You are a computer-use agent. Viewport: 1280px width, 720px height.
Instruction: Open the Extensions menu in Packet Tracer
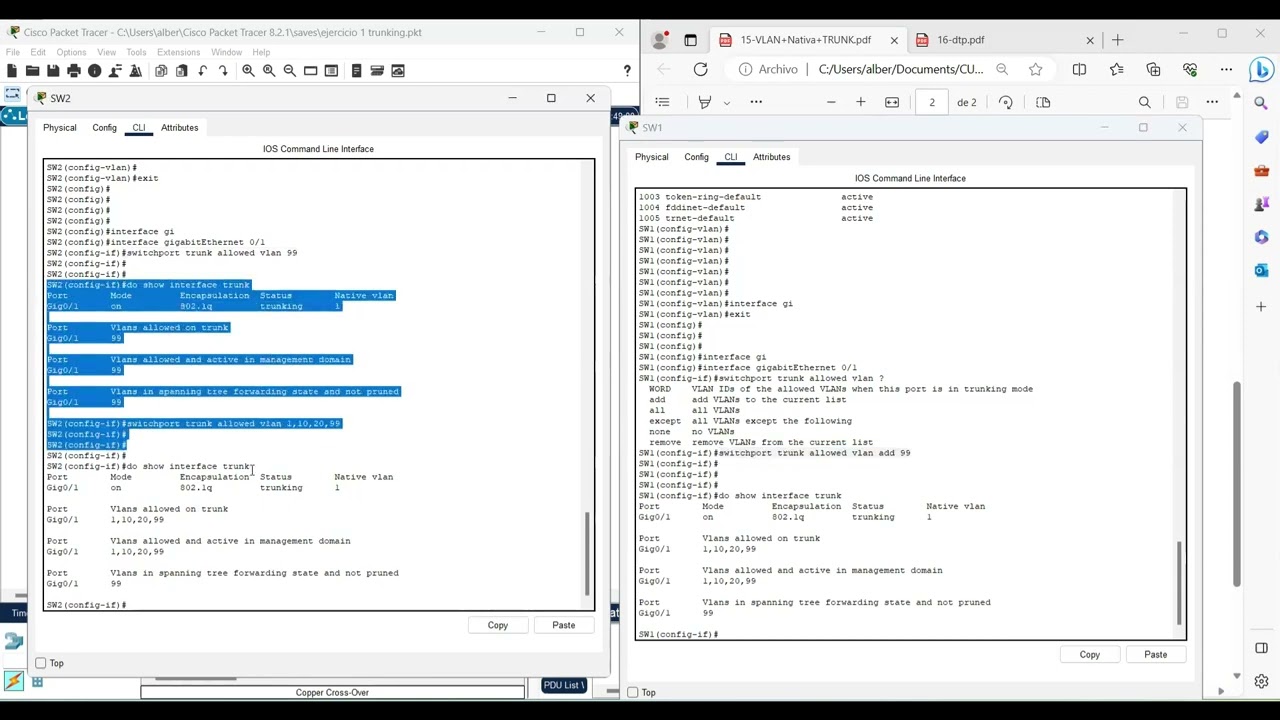pyautogui.click(x=178, y=52)
